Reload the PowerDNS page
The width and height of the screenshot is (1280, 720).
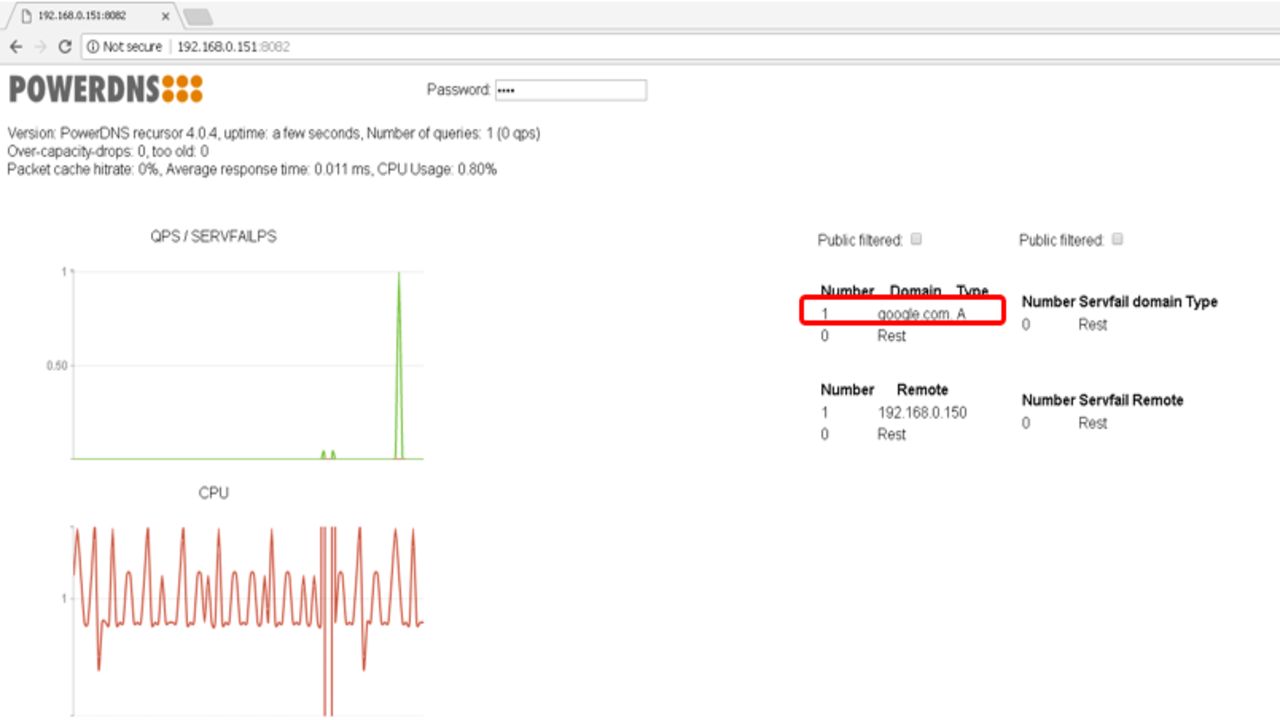pos(65,47)
